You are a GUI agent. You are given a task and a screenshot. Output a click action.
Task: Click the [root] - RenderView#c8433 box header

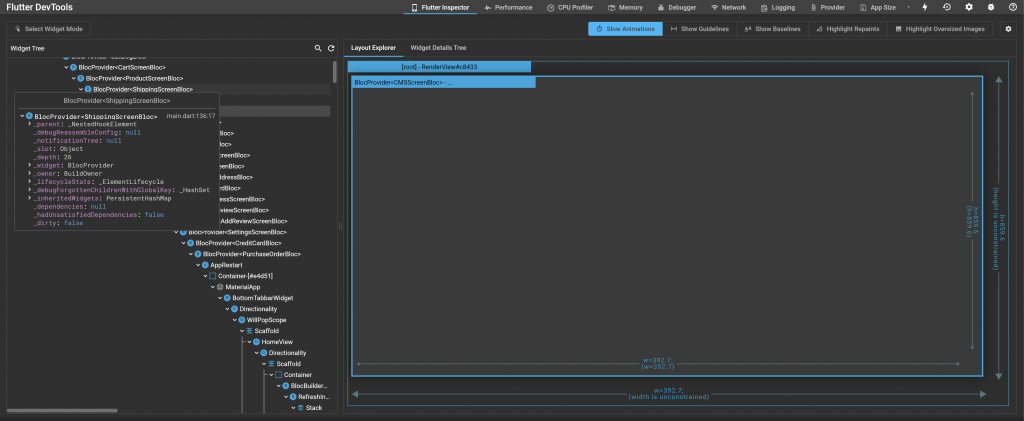pos(439,67)
